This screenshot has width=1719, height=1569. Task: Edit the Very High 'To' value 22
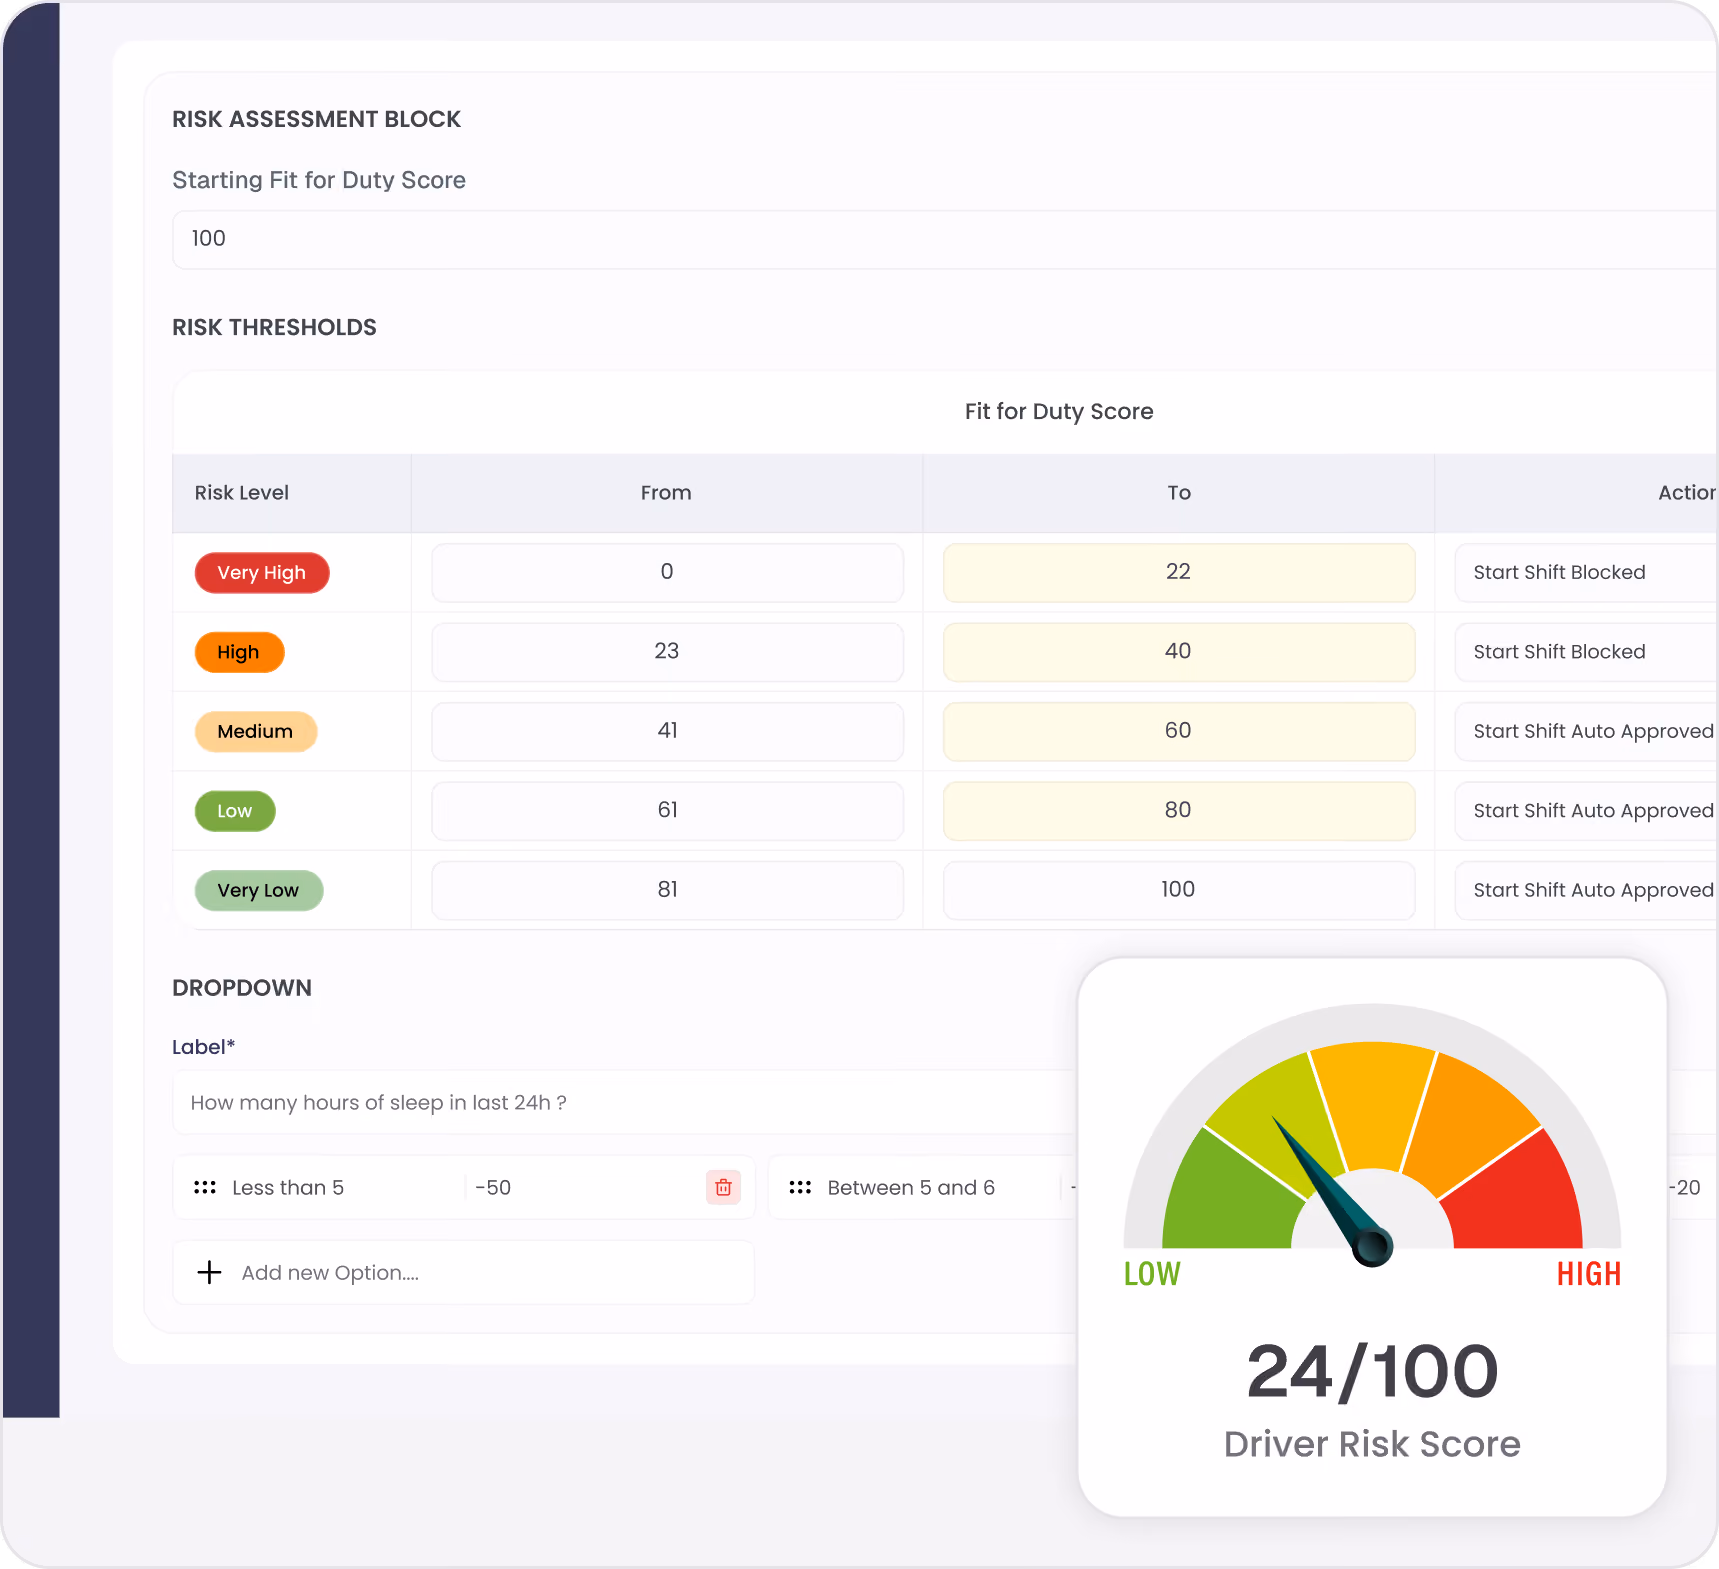(1178, 572)
